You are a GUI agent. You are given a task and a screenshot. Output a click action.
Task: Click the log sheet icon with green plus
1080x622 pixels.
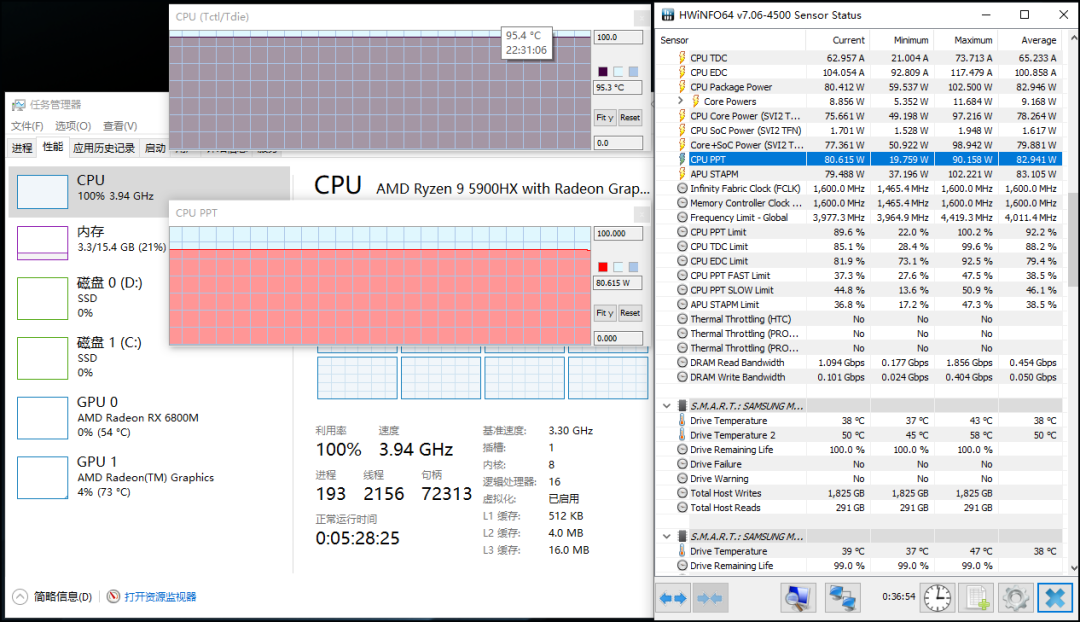(975, 598)
